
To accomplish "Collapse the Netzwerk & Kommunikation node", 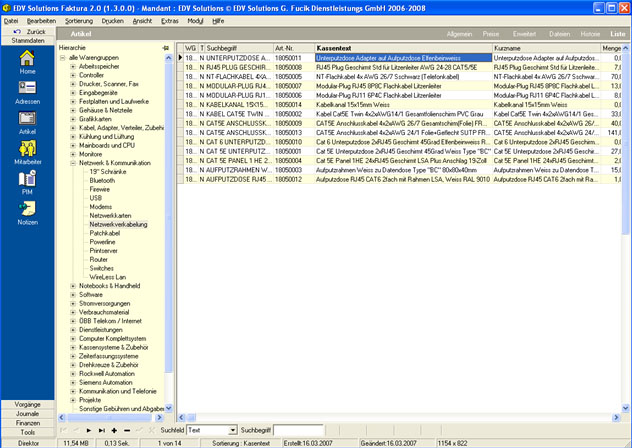I will pyautogui.click(x=73, y=162).
